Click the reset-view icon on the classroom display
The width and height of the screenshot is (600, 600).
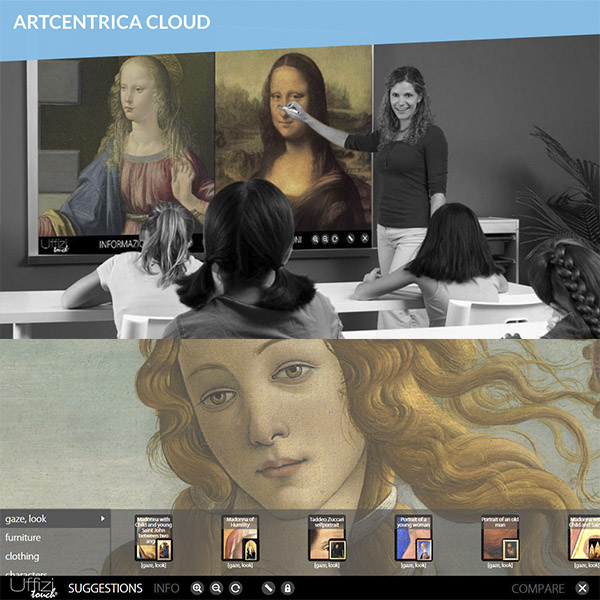[335, 239]
